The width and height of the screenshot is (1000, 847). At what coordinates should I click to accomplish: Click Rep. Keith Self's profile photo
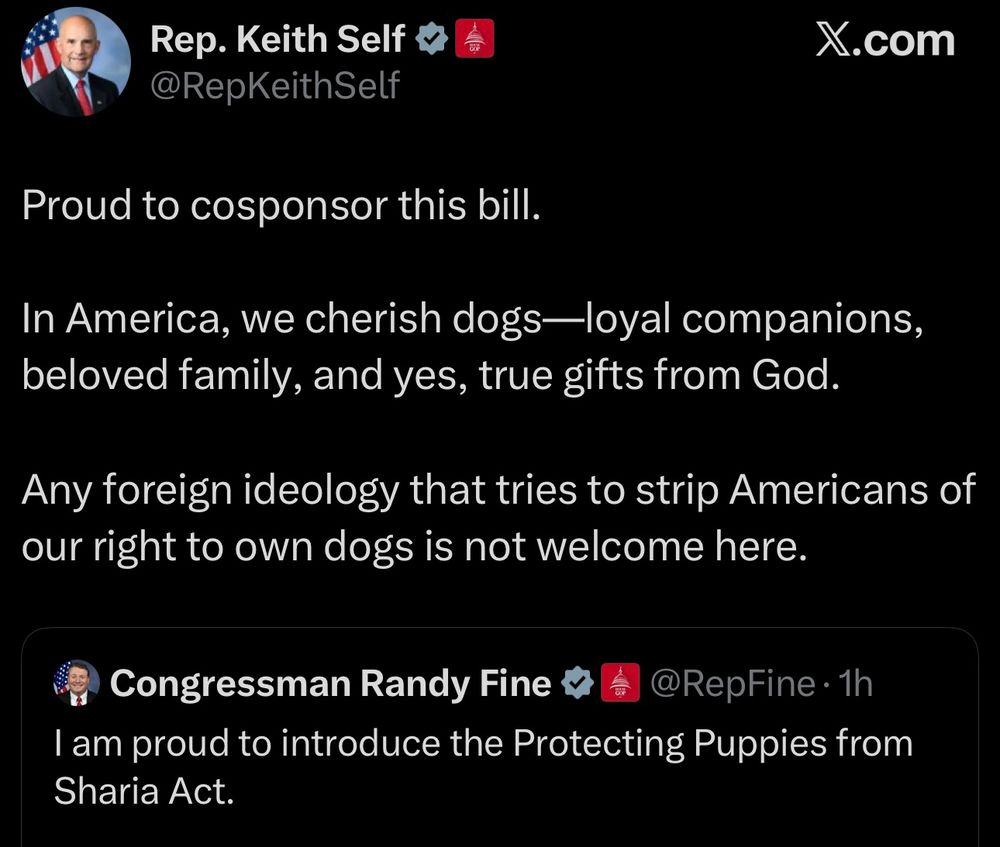(75, 62)
